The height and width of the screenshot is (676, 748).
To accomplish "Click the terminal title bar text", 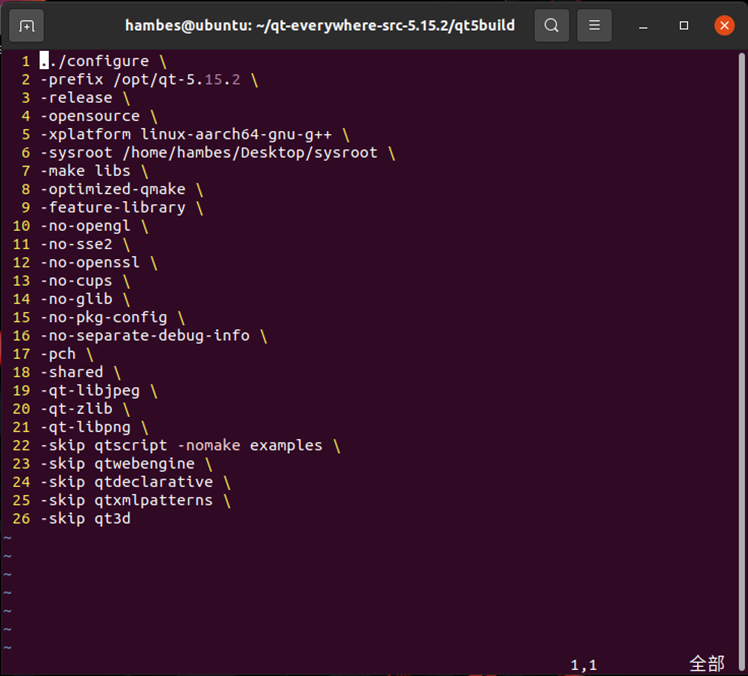I will point(320,25).
